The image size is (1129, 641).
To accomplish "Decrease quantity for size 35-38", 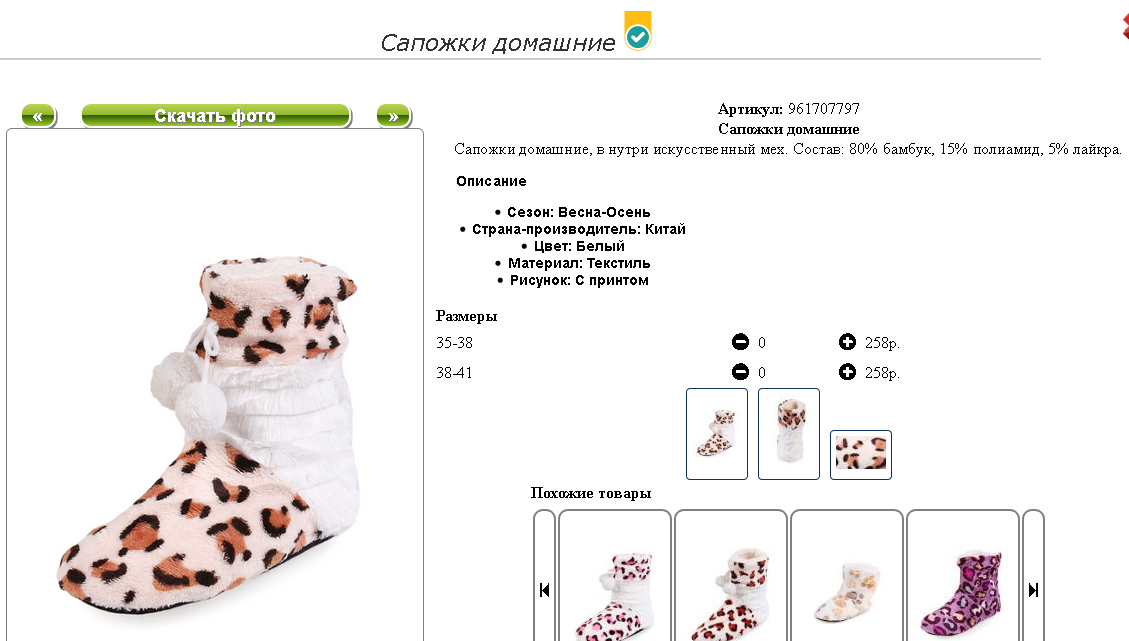I will coord(740,342).
